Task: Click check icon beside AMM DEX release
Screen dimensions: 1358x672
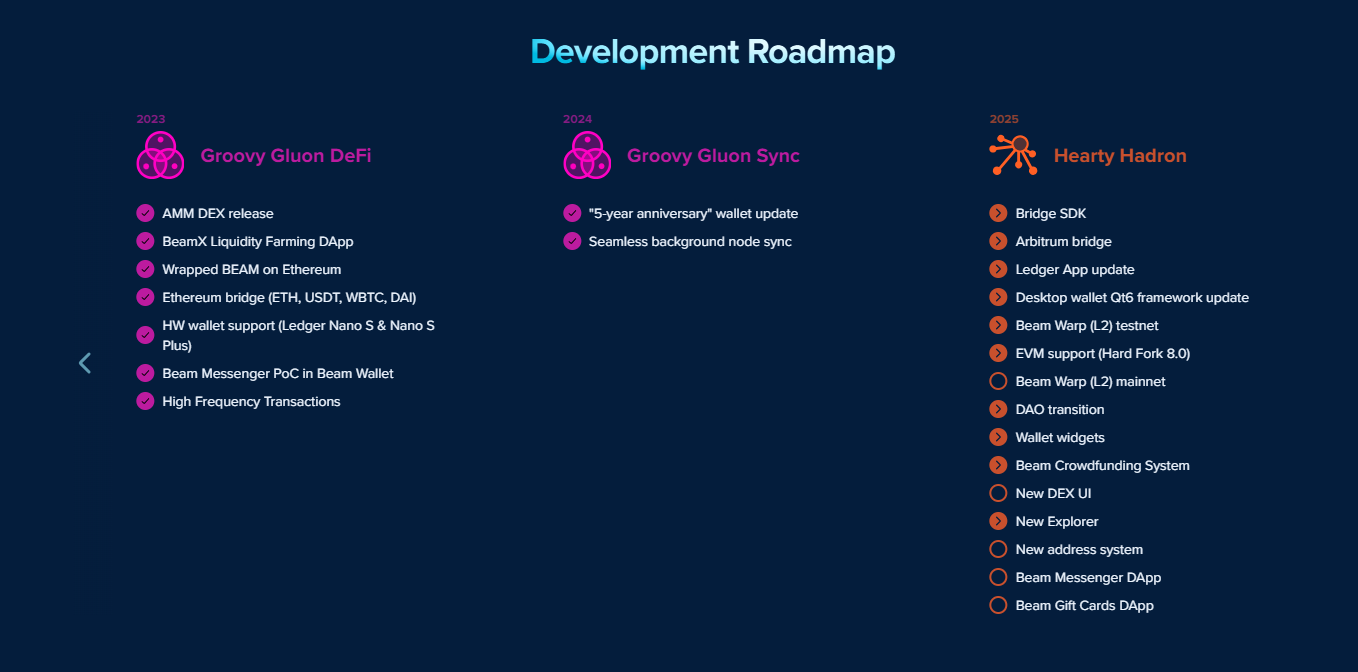Action: 145,213
